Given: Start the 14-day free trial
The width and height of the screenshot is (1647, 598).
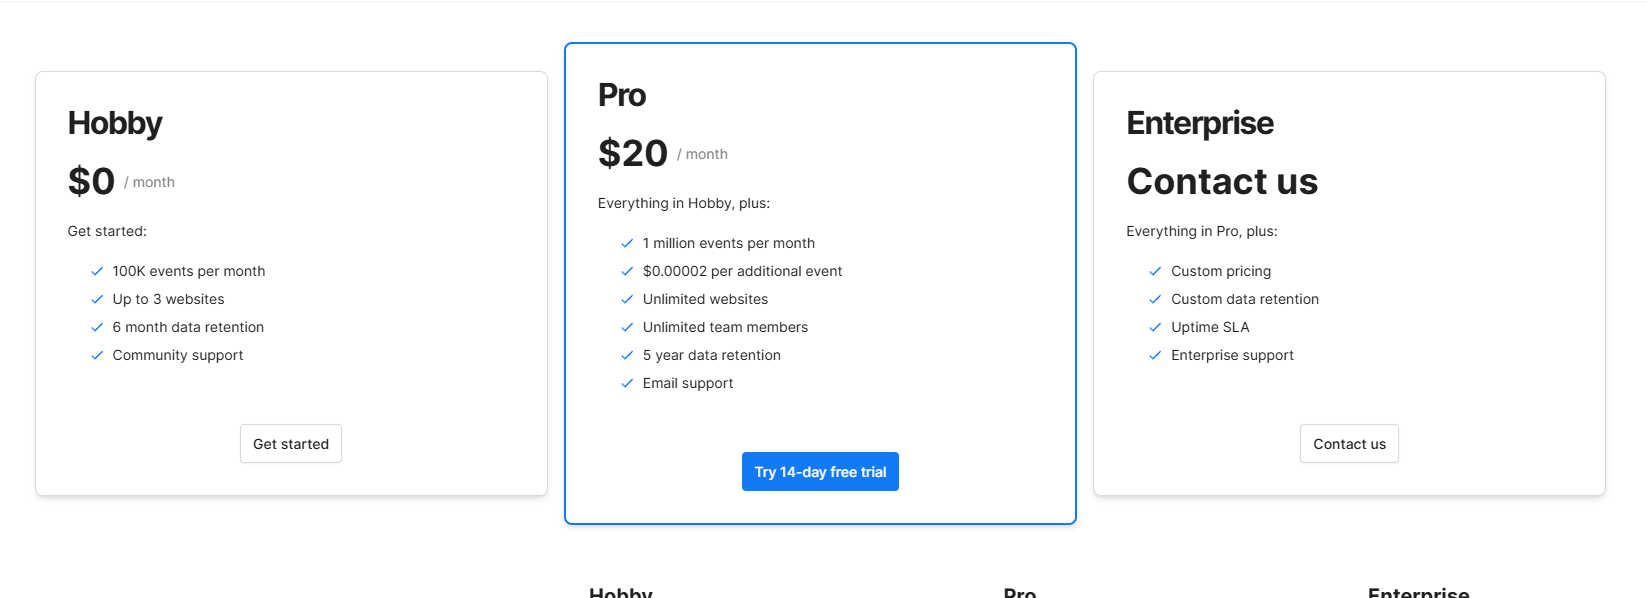Looking at the screenshot, I should 820,472.
